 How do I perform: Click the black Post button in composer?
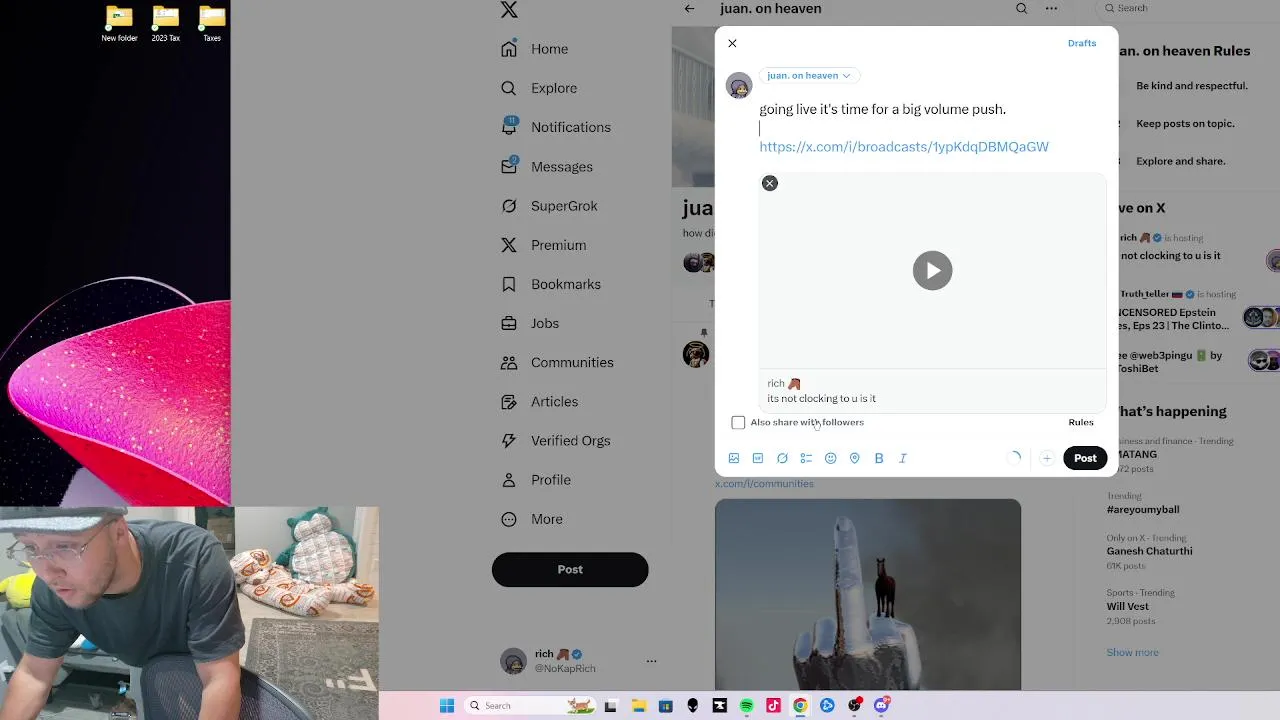pyautogui.click(x=1085, y=458)
